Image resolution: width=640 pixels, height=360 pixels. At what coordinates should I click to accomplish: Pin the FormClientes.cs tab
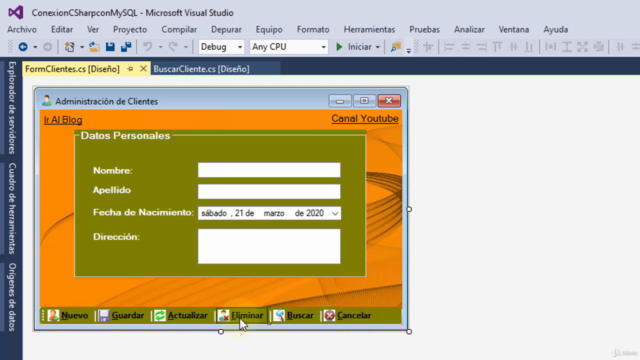click(x=130, y=69)
